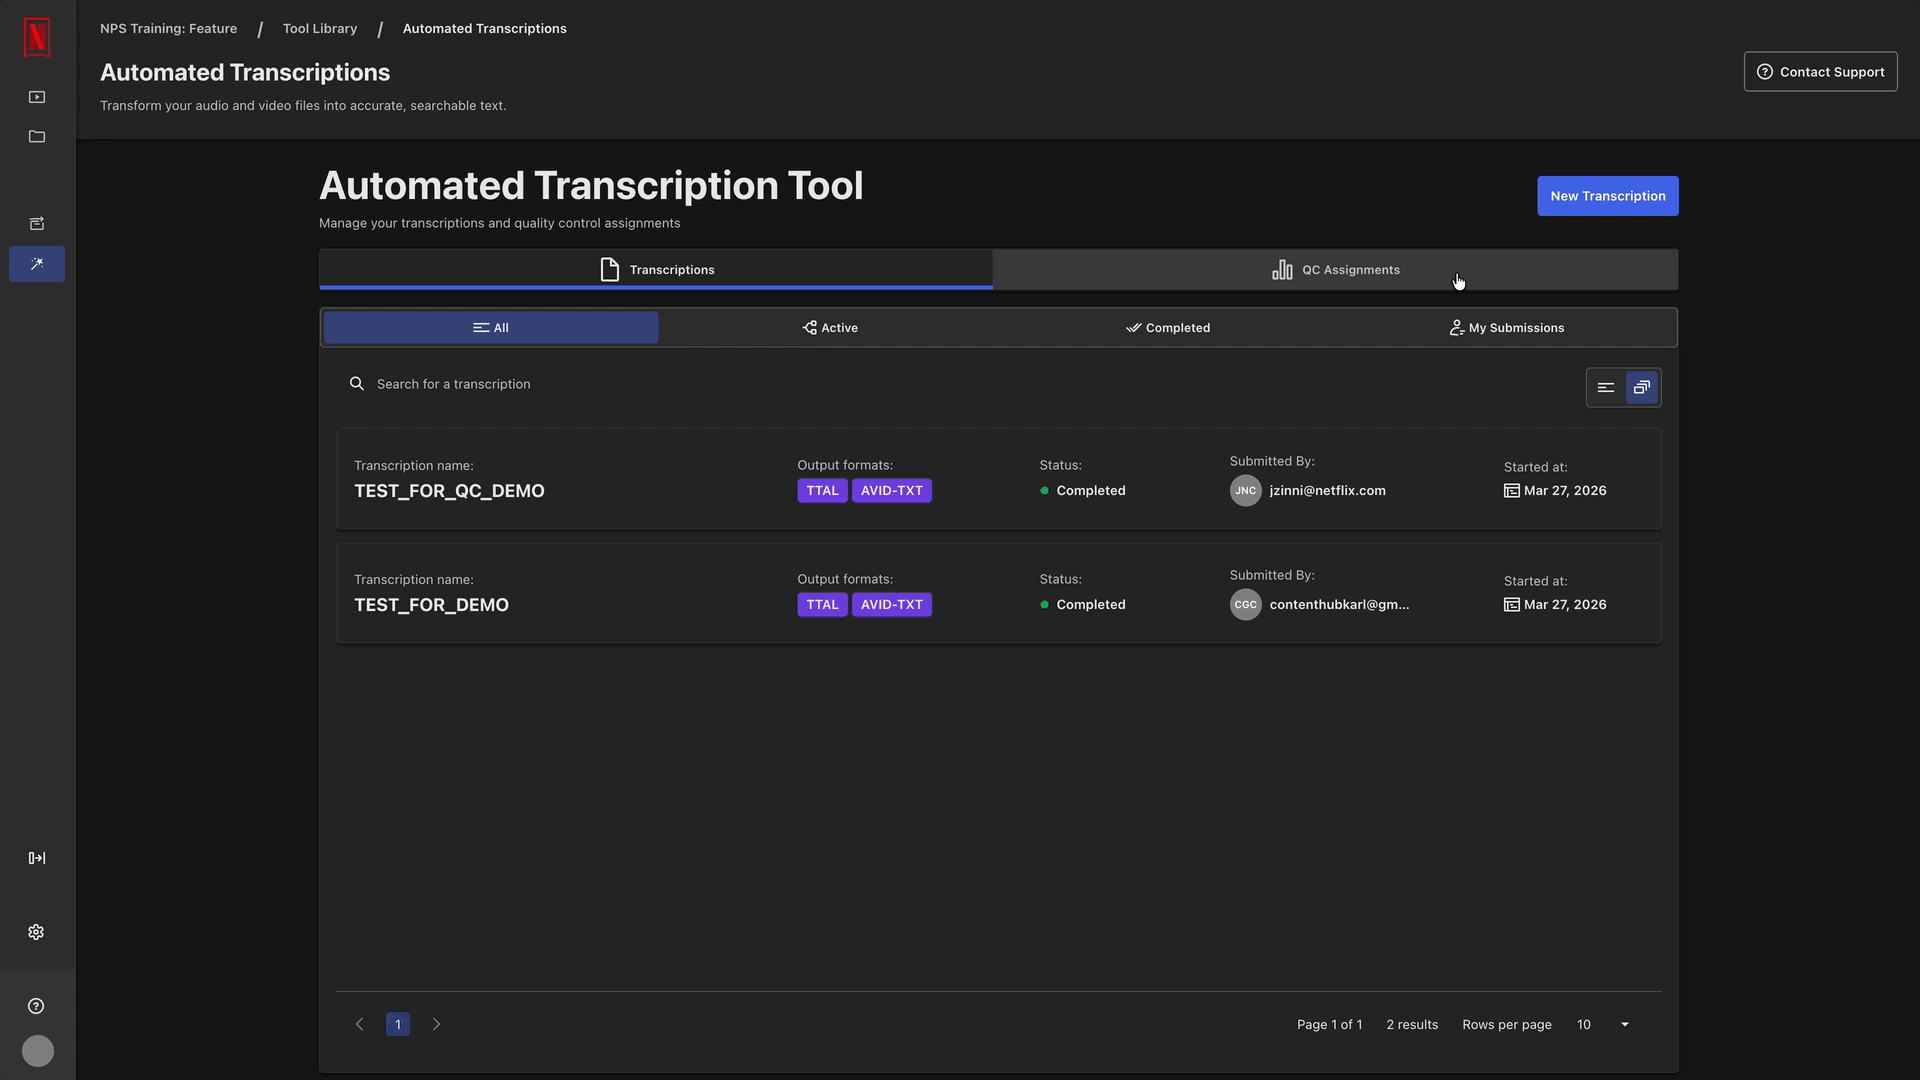Viewport: 1920px width, 1080px height.
Task: Go to the previous page chevron
Action: coord(360,1025)
